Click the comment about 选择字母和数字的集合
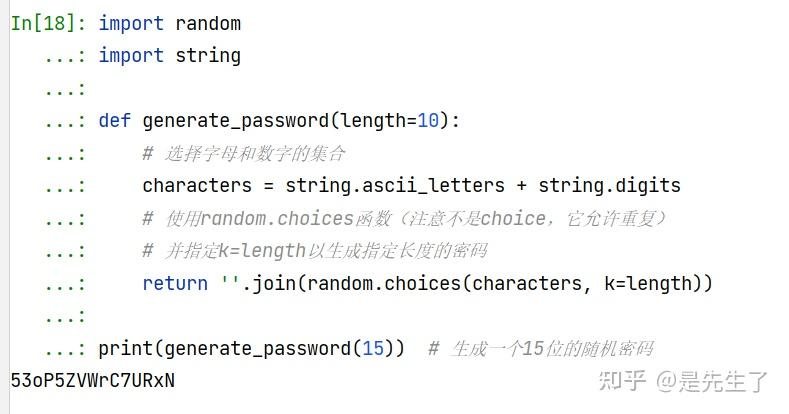The width and height of the screenshot is (789, 414). click(244, 153)
